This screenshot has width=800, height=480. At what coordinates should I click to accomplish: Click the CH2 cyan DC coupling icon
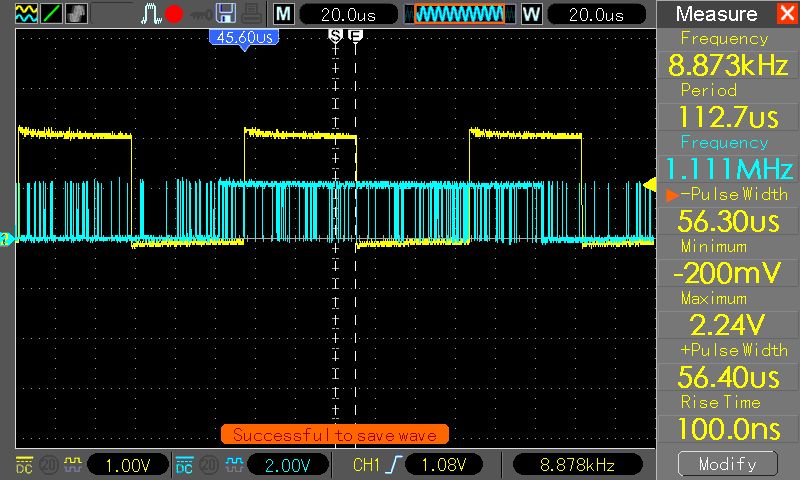[184, 464]
